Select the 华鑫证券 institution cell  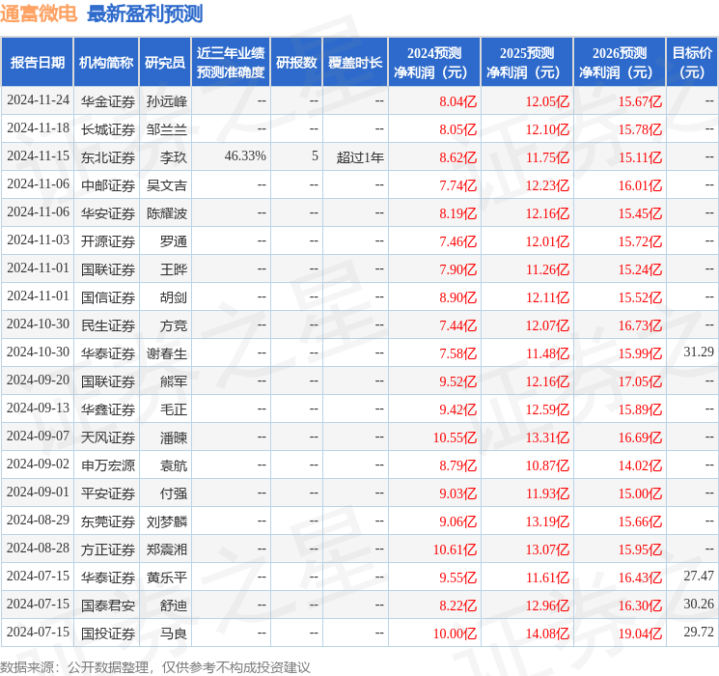[x=108, y=409]
